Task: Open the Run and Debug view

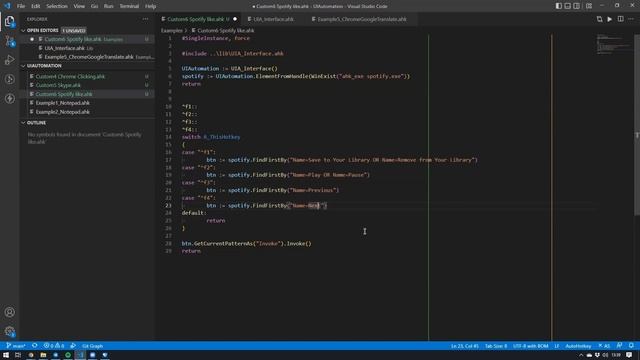Action: pos(9,60)
